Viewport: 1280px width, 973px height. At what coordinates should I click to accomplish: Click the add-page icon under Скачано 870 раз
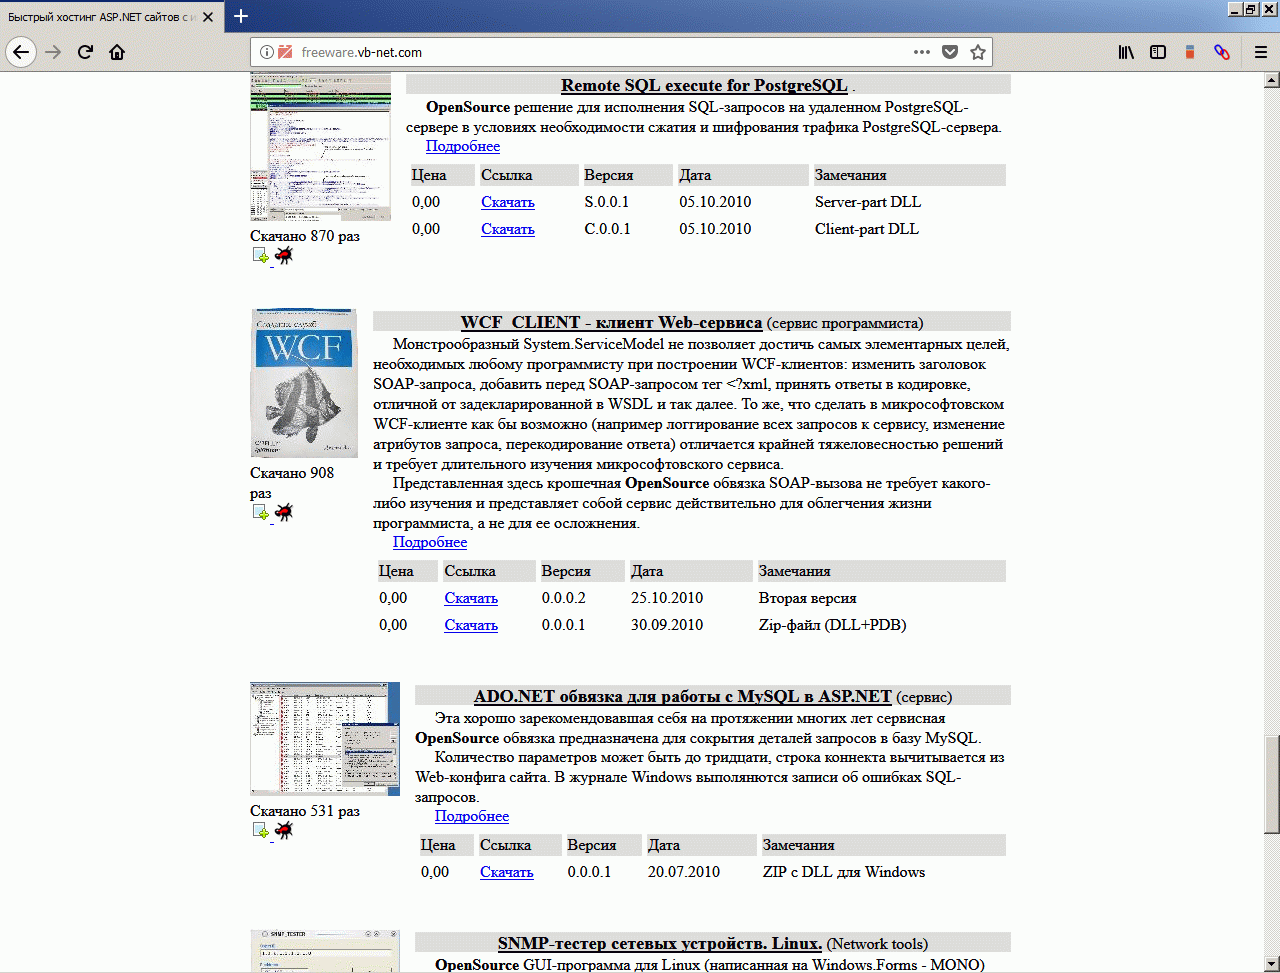(261, 256)
